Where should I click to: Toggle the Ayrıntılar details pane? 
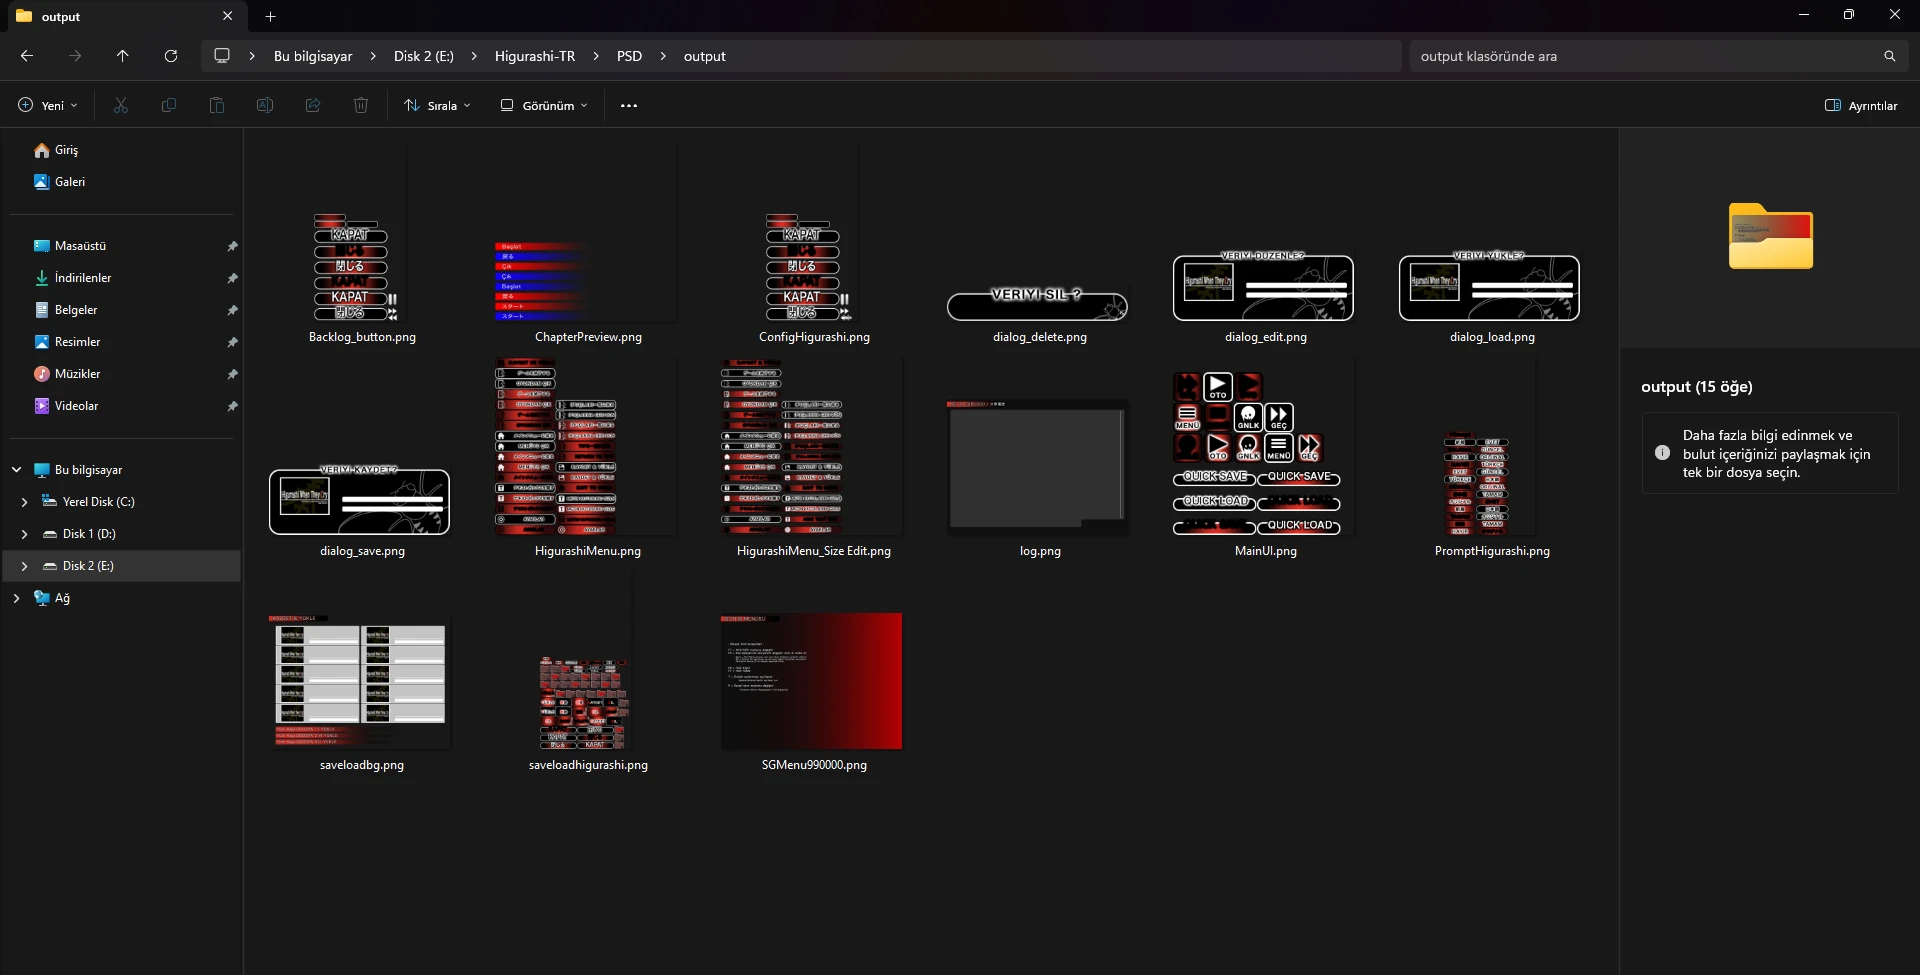(x=1861, y=105)
